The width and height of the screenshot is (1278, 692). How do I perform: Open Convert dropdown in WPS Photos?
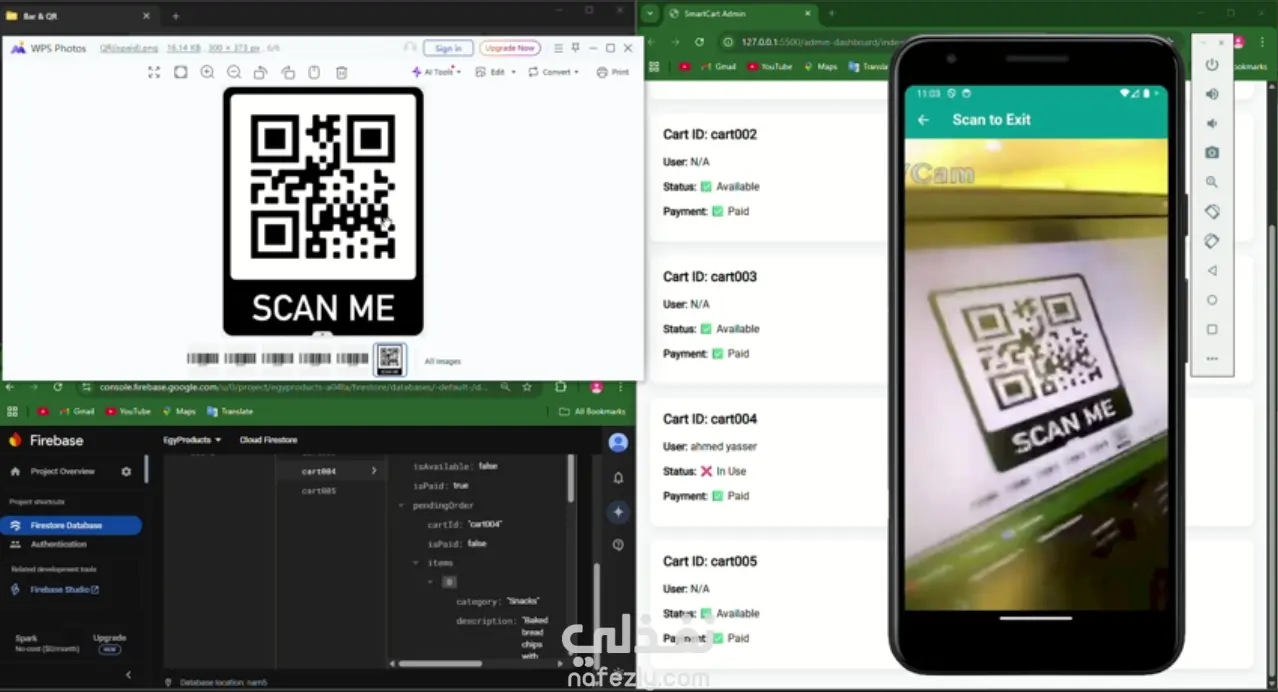tap(554, 72)
